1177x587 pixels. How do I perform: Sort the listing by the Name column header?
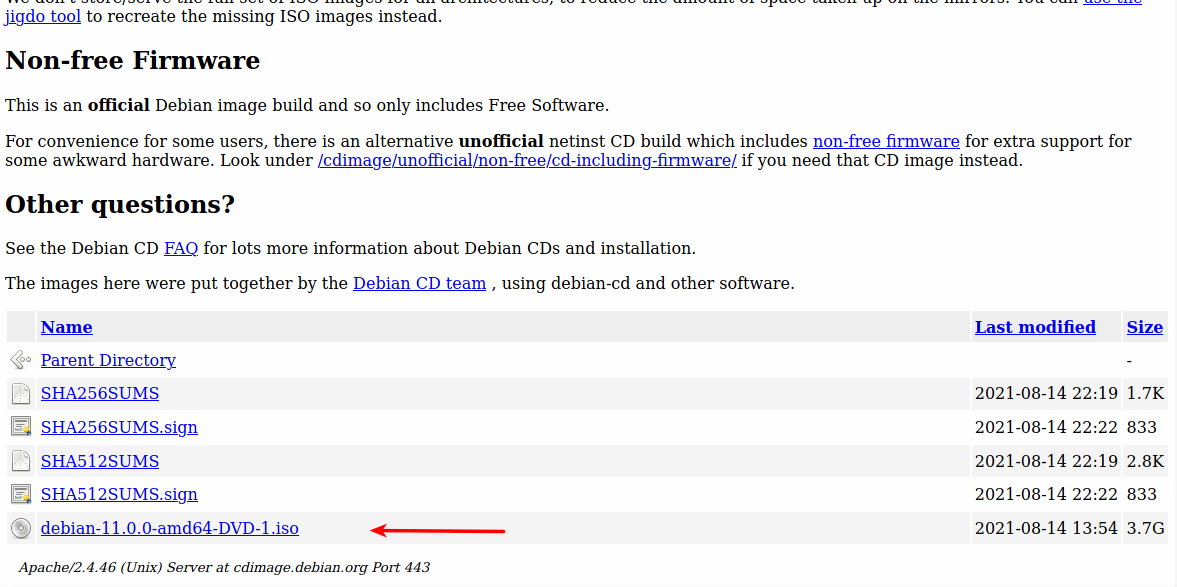coord(66,327)
